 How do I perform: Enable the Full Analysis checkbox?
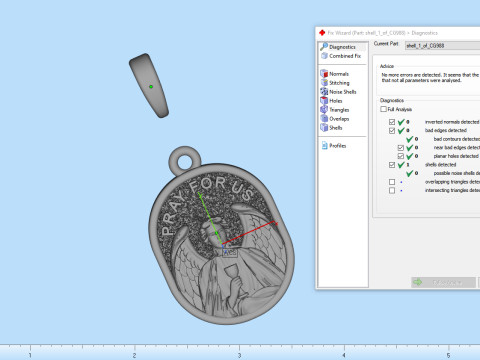(x=383, y=109)
